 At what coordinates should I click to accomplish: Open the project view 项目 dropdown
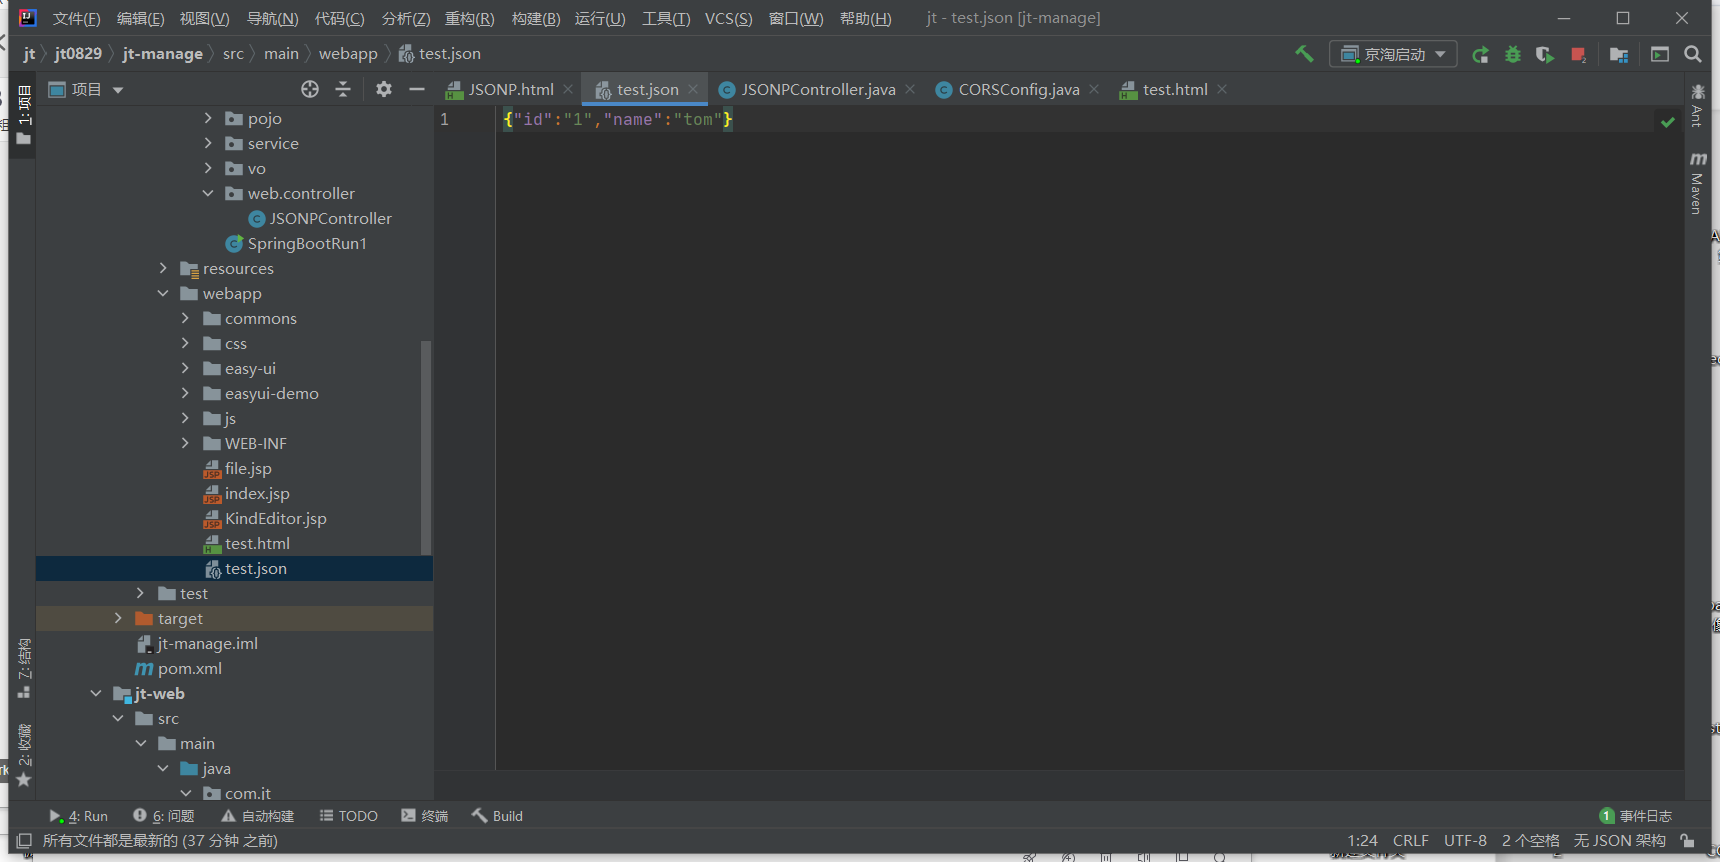coord(86,89)
